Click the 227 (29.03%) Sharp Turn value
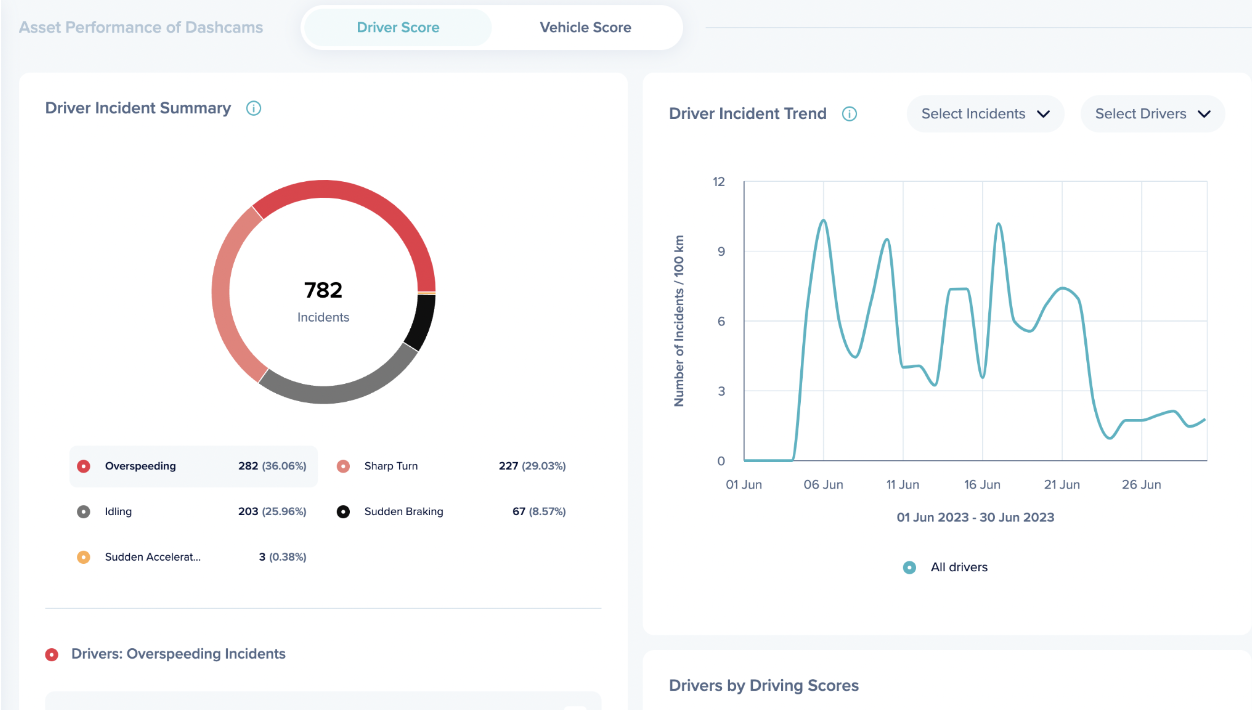 (x=532, y=466)
